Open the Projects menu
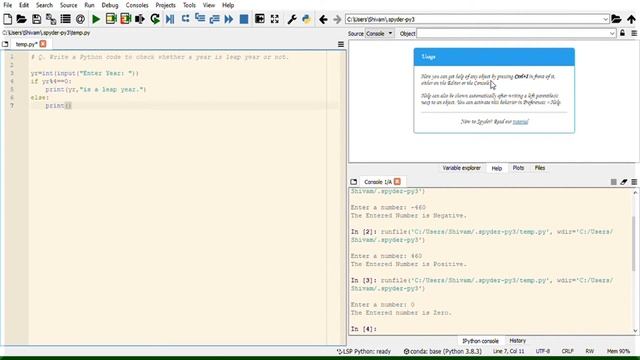The width and height of the screenshot is (640, 360). (165, 5)
